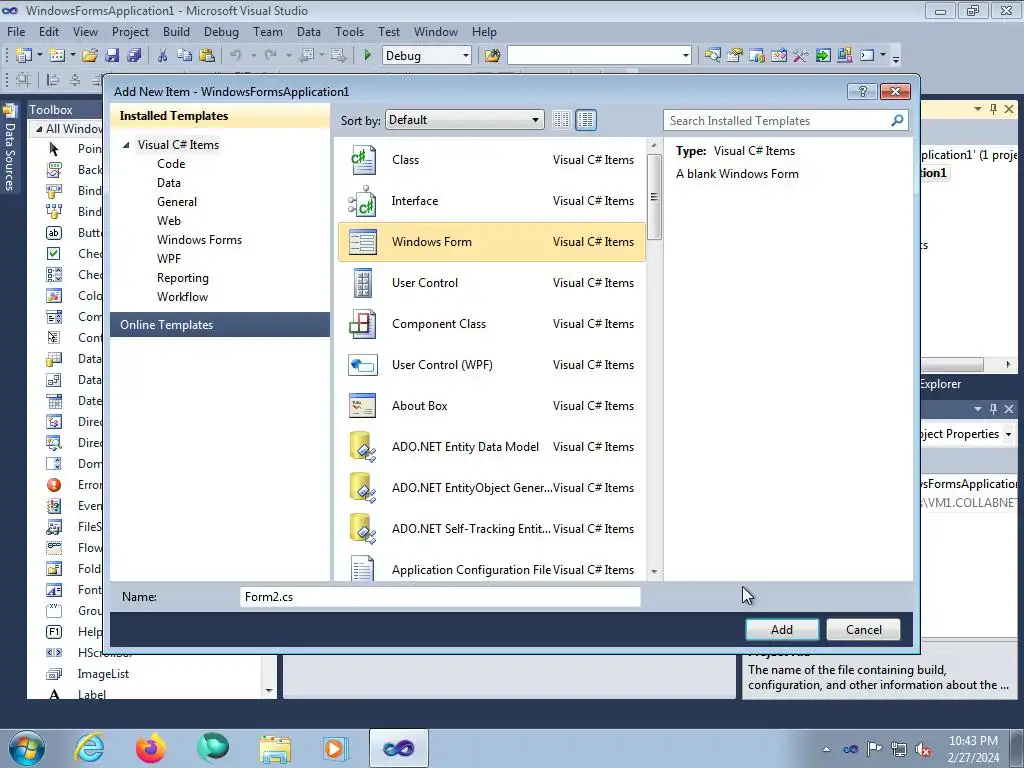Open the Data Sources side tab

point(9,147)
